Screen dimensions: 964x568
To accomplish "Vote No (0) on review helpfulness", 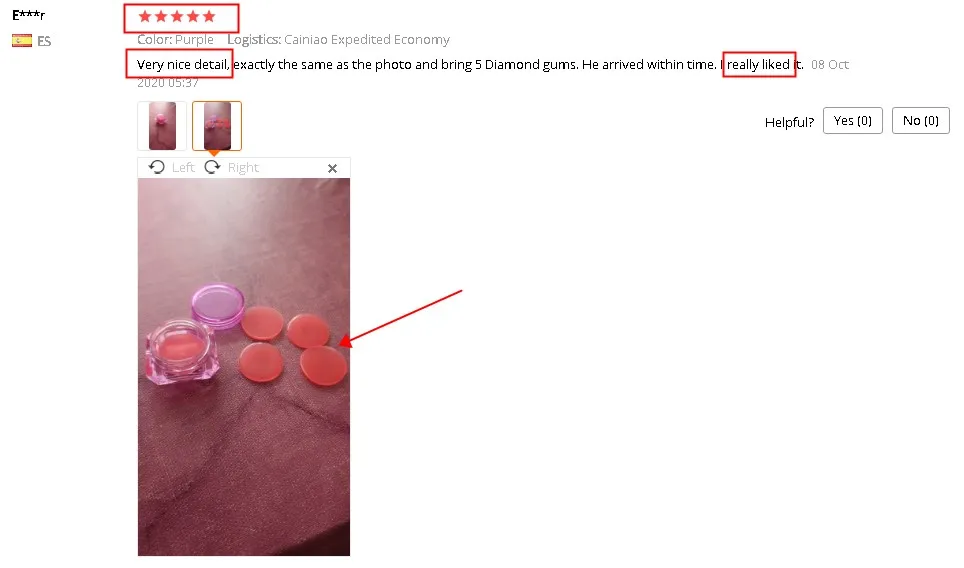I will [x=920, y=120].
